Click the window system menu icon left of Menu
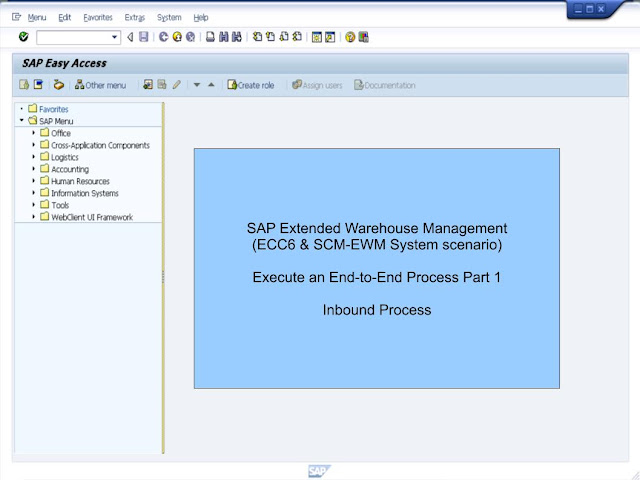Screen dimensions: 640x480 click(x=16, y=17)
